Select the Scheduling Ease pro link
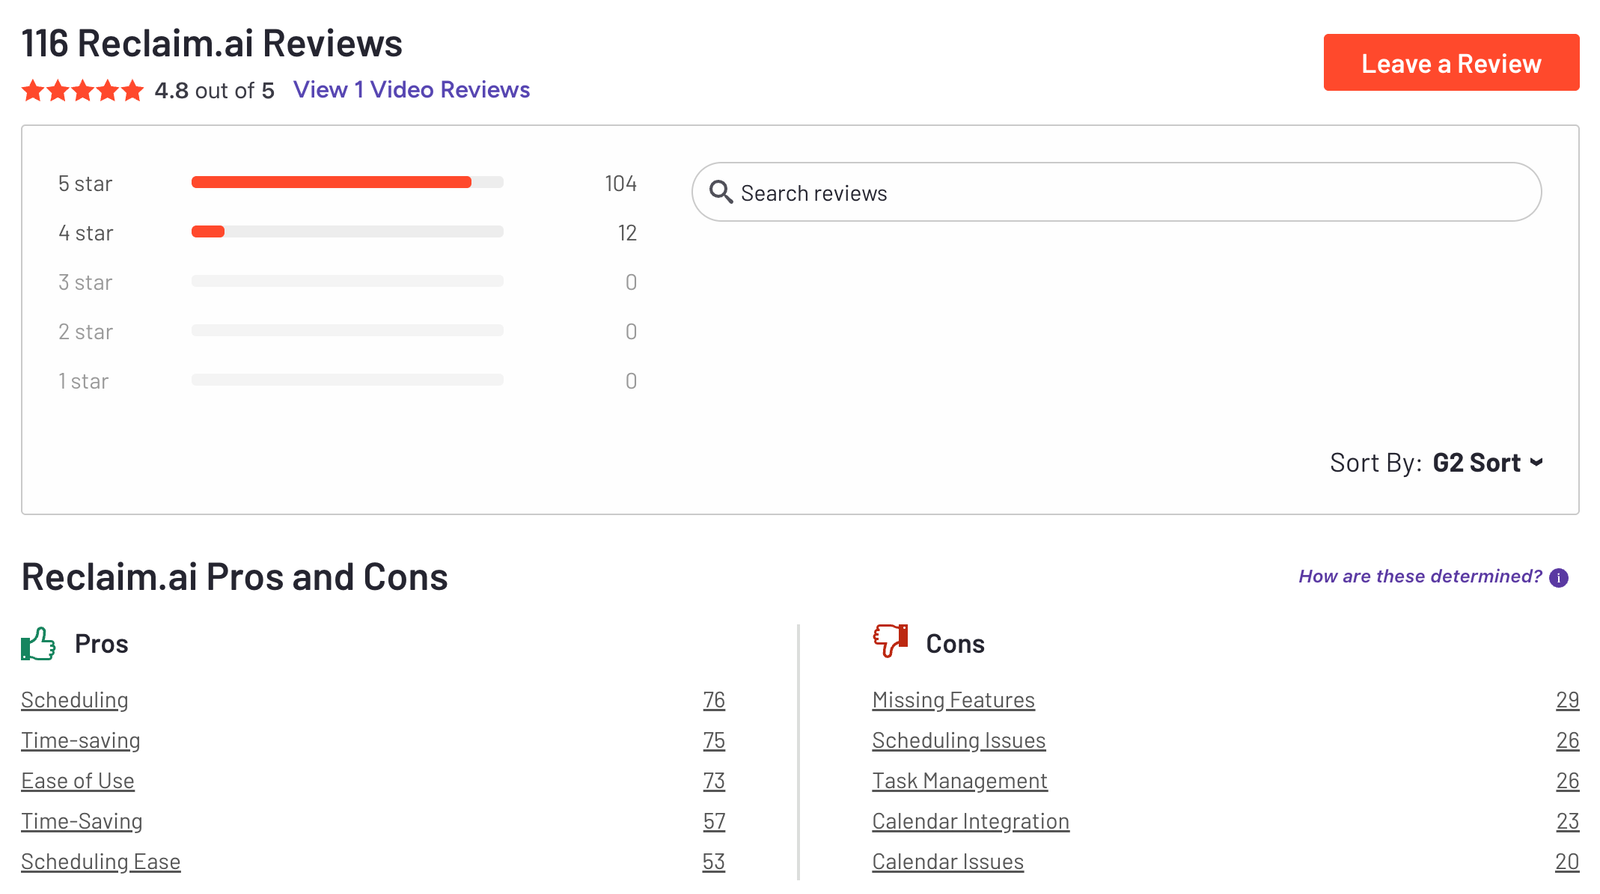 (101, 861)
